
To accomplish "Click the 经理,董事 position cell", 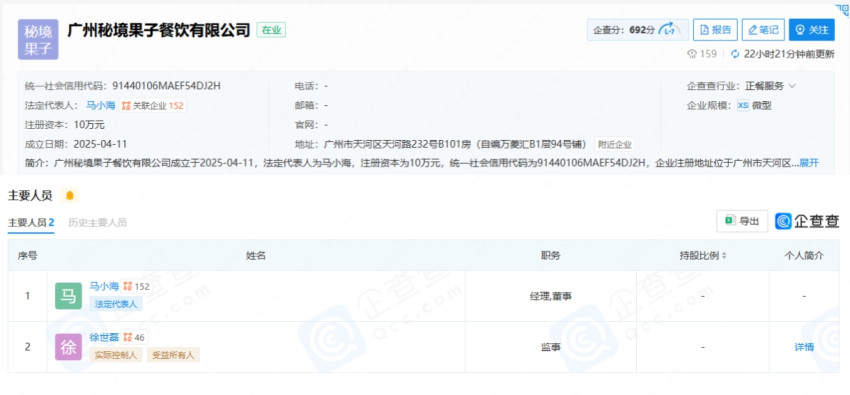I will point(550,296).
